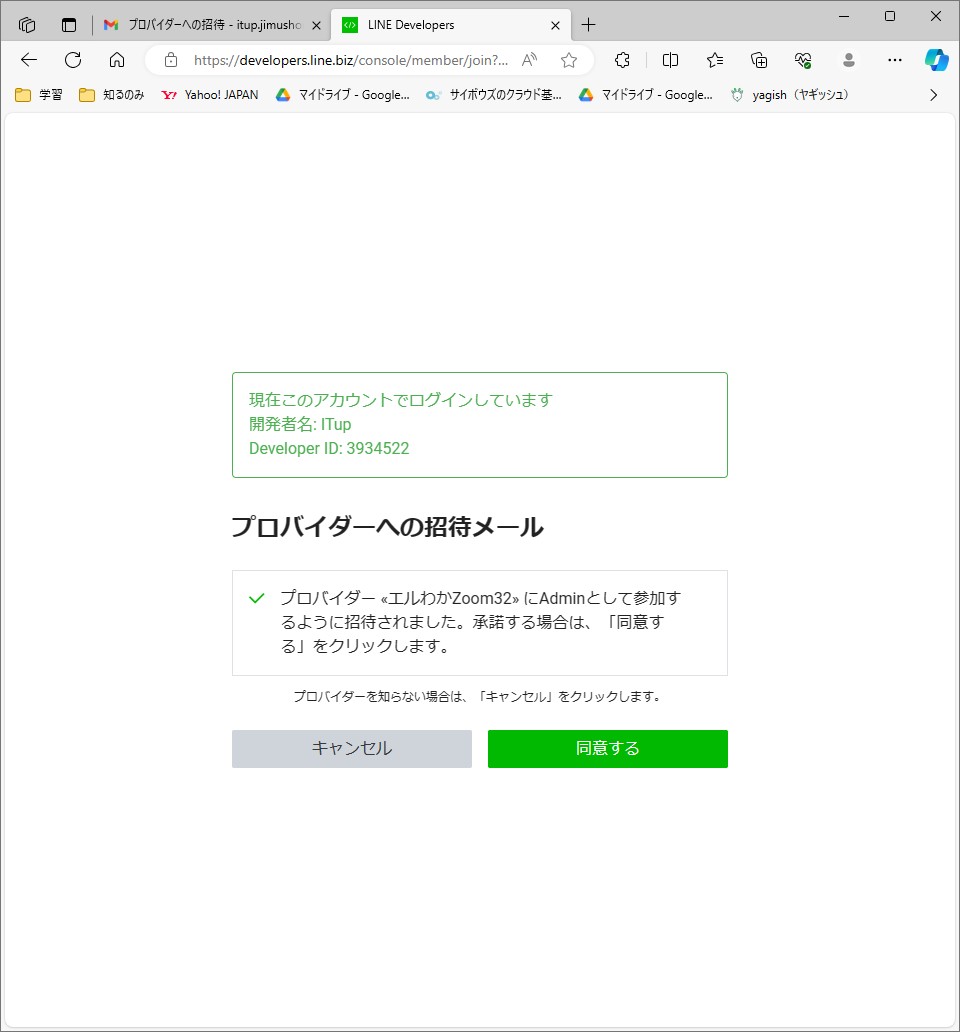Screen dimensions: 960x1032
Task: Open the workspaces icon at top left
Action: point(27,25)
